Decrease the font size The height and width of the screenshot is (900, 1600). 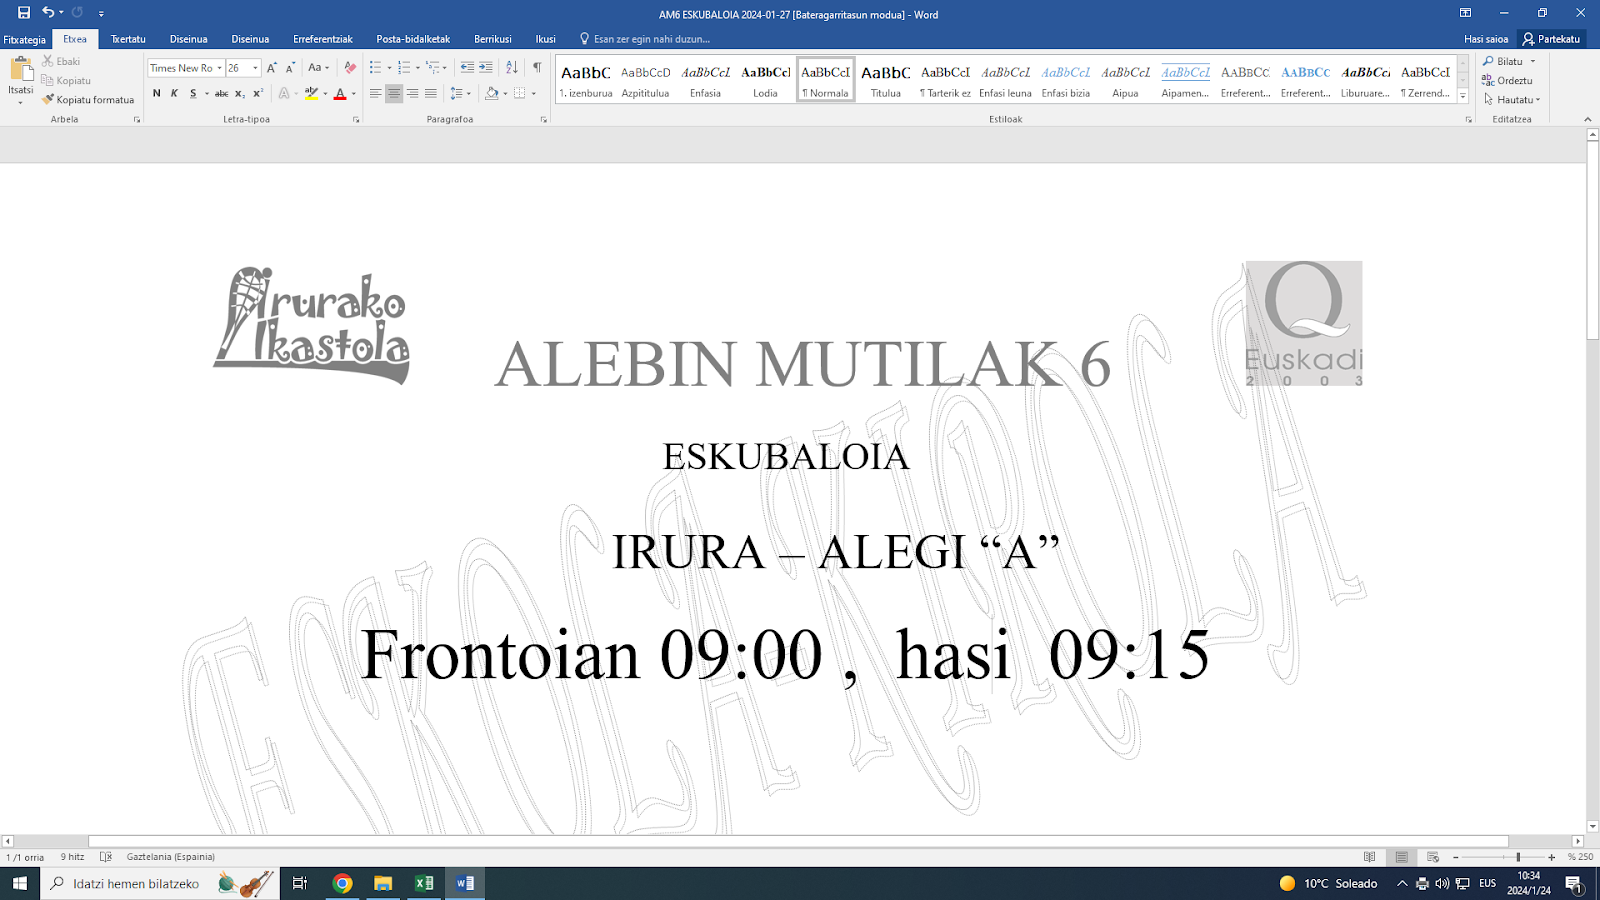[x=290, y=68]
